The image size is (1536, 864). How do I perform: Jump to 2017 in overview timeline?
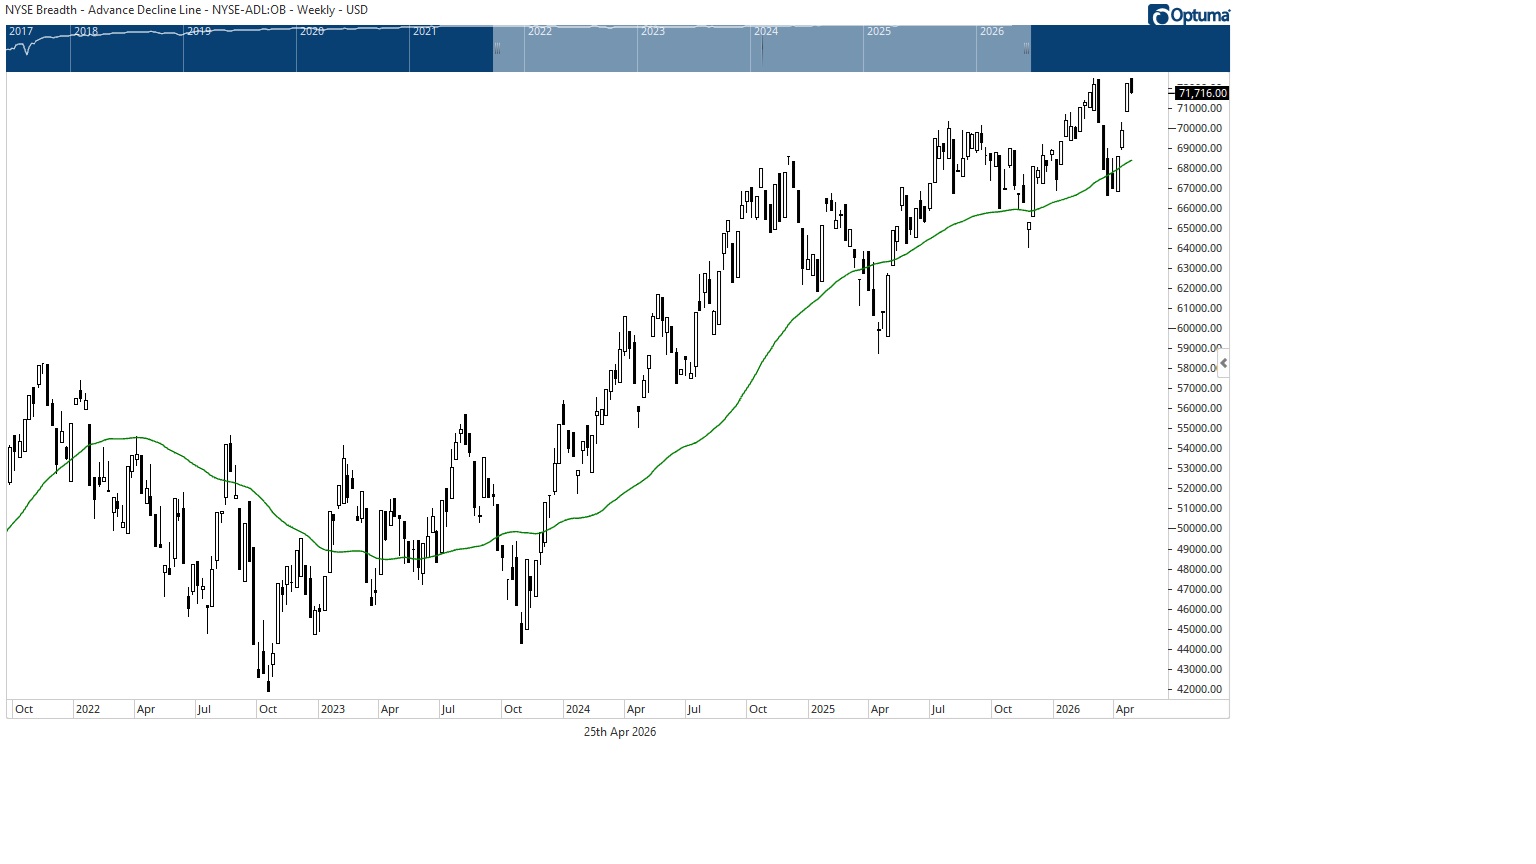pyautogui.click(x=21, y=32)
